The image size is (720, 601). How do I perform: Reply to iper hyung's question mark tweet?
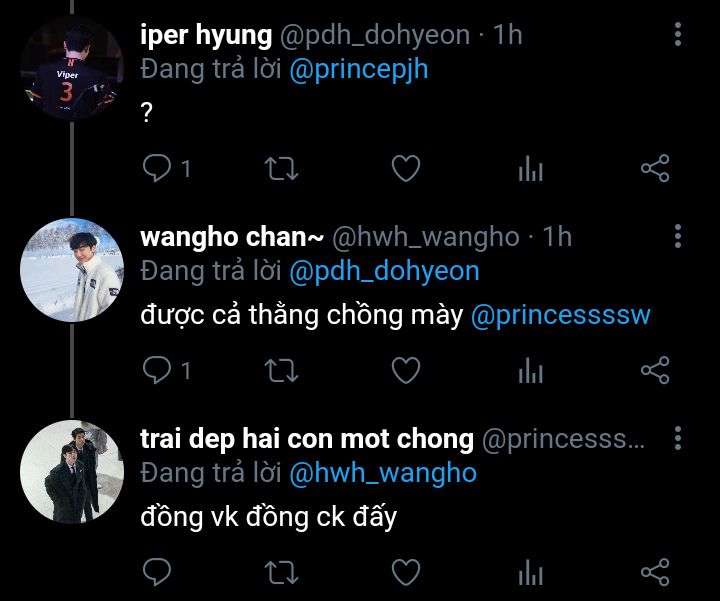(x=157, y=168)
